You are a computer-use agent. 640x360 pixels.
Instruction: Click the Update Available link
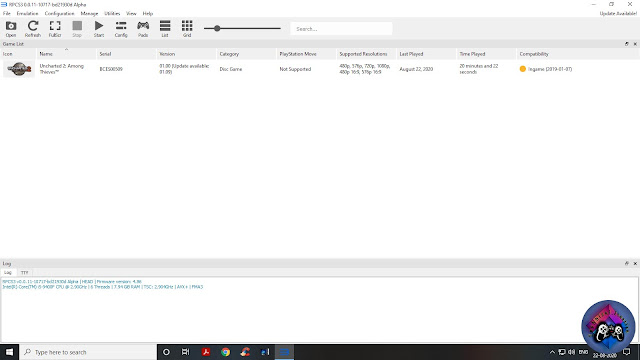[x=618, y=13]
